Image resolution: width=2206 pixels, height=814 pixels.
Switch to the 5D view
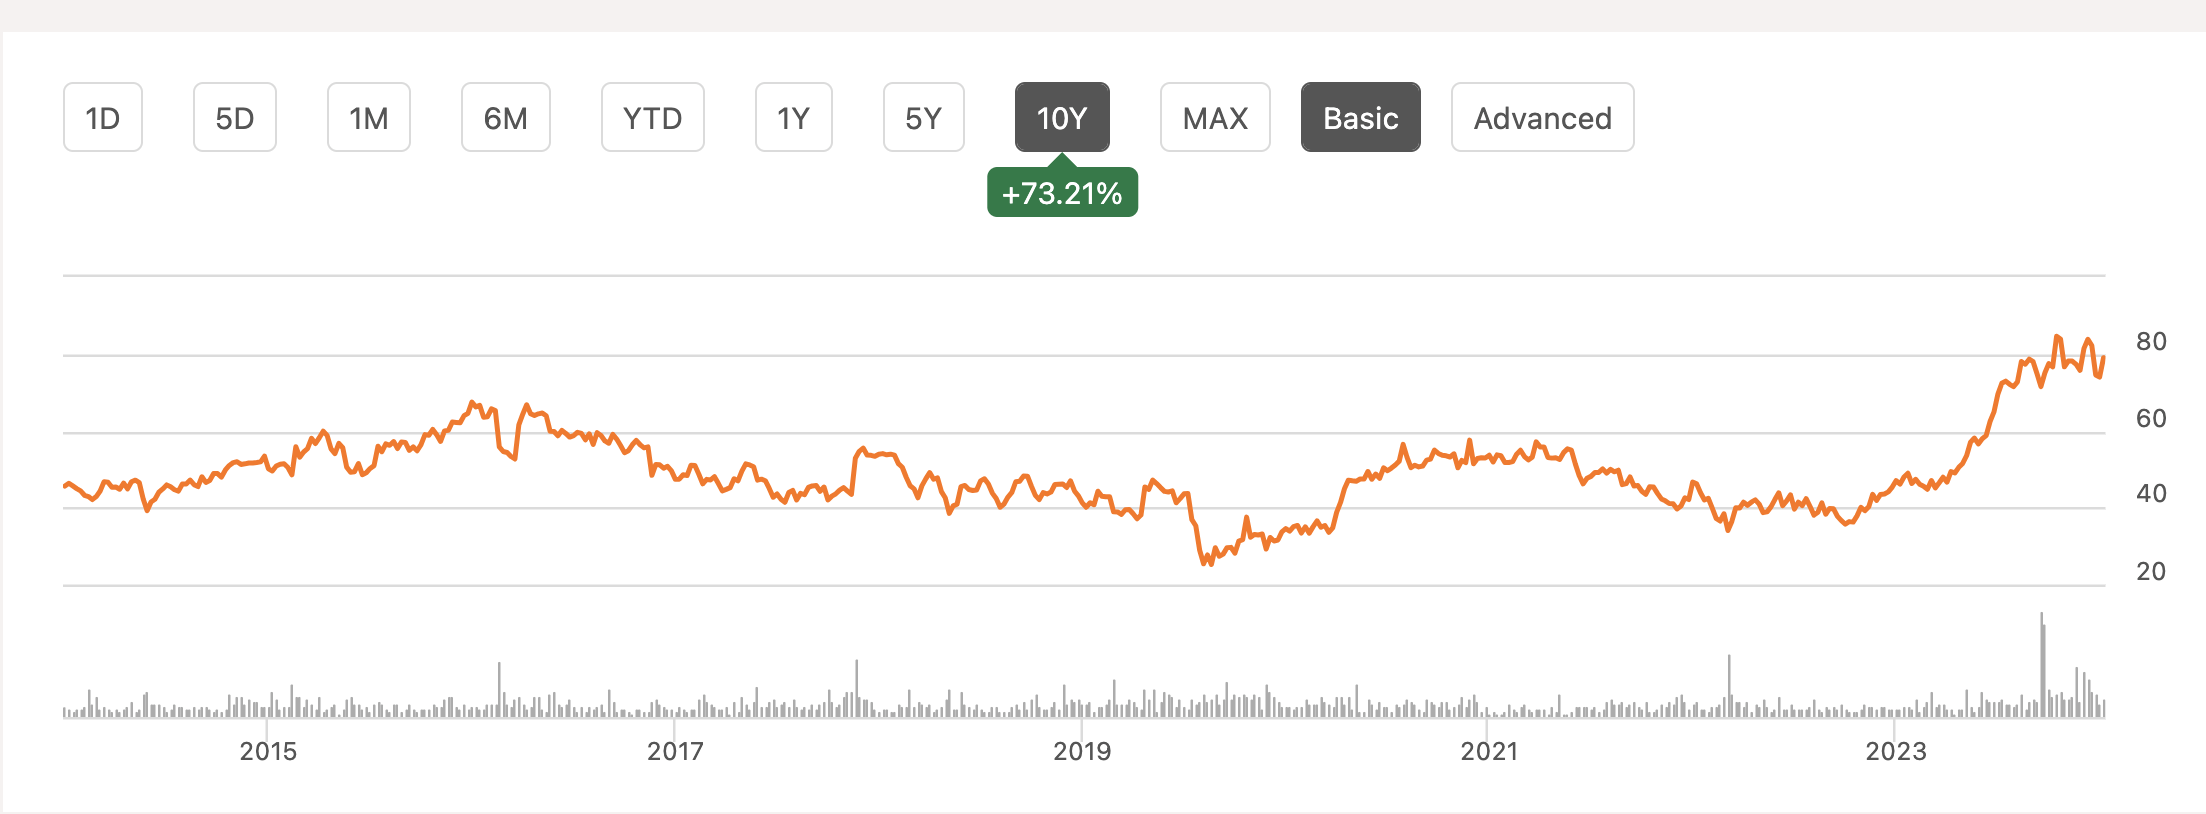235,117
